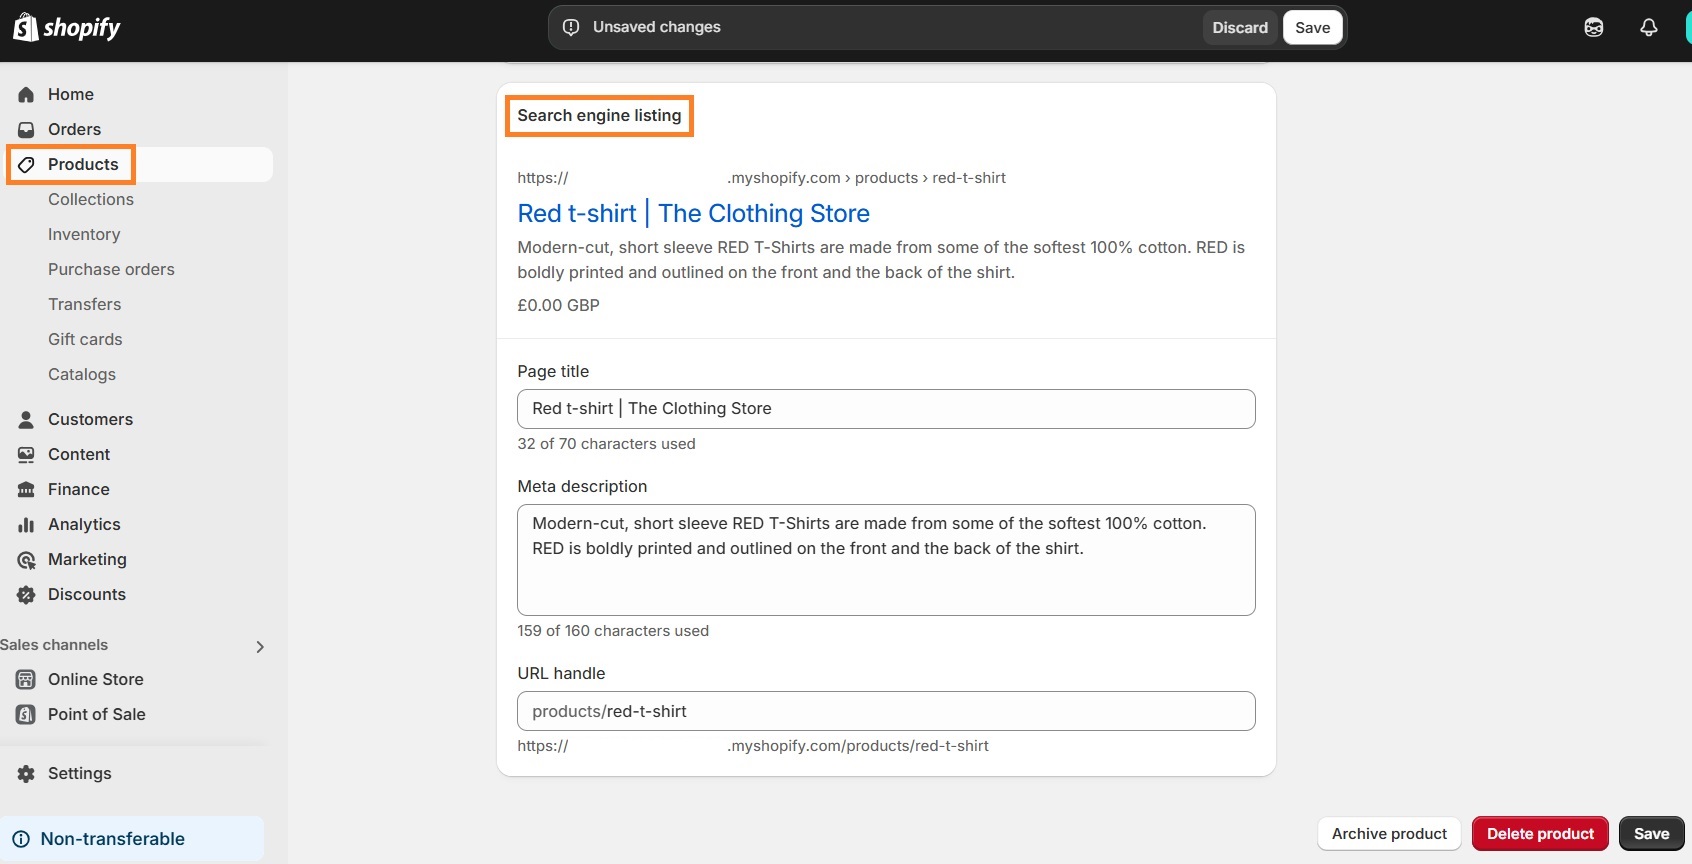
Task: Click '159 of 160 characters used' text
Action: click(x=613, y=631)
